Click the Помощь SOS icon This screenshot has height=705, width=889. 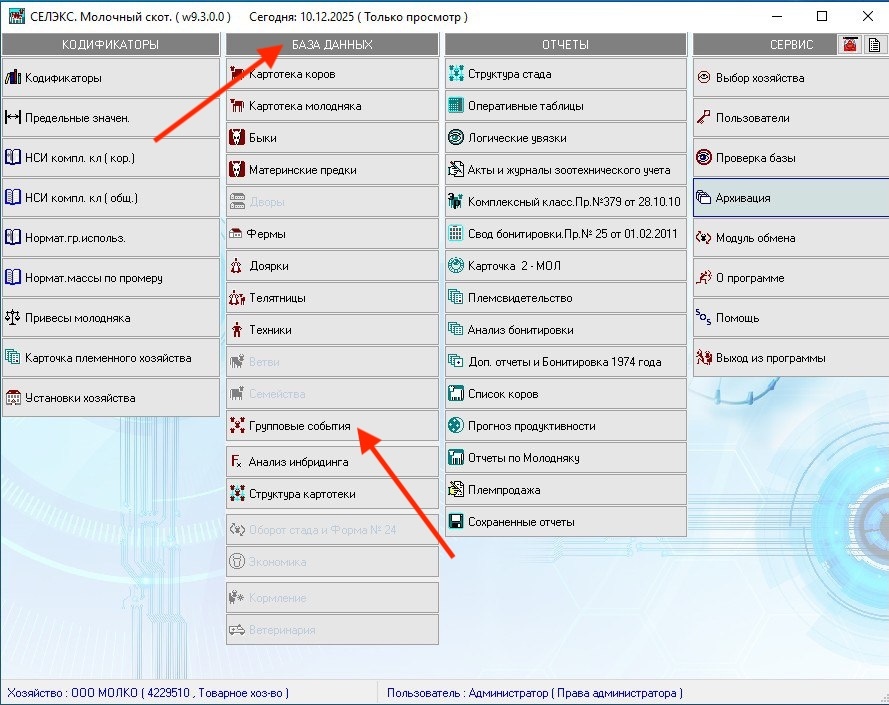tap(703, 317)
